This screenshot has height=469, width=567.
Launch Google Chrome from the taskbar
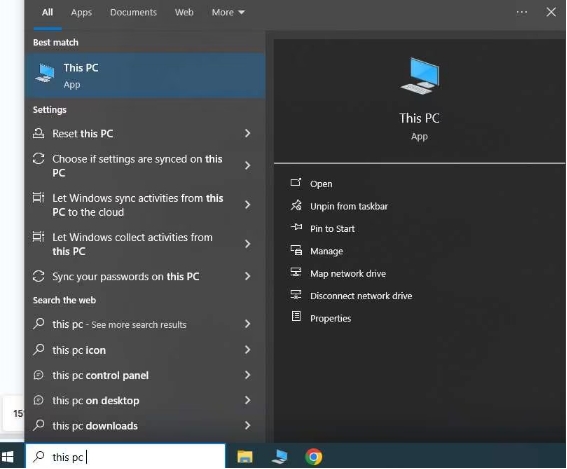point(314,457)
